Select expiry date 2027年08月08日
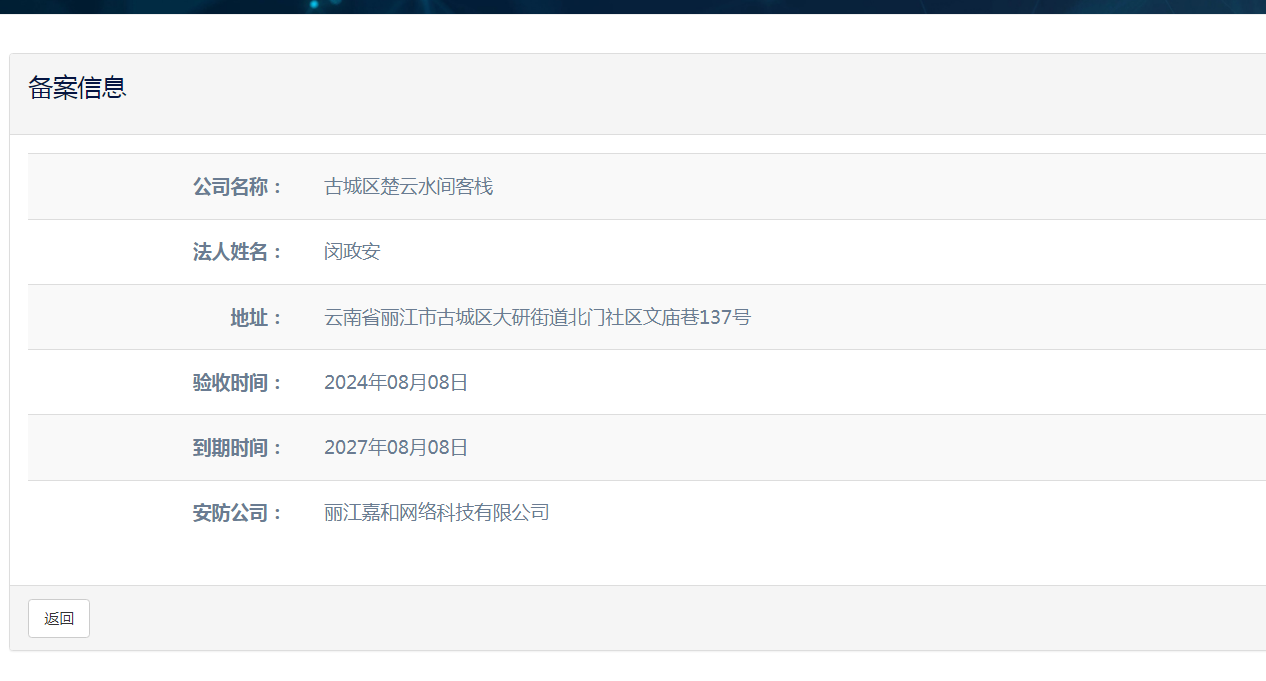This screenshot has height=681, width=1266. click(396, 448)
